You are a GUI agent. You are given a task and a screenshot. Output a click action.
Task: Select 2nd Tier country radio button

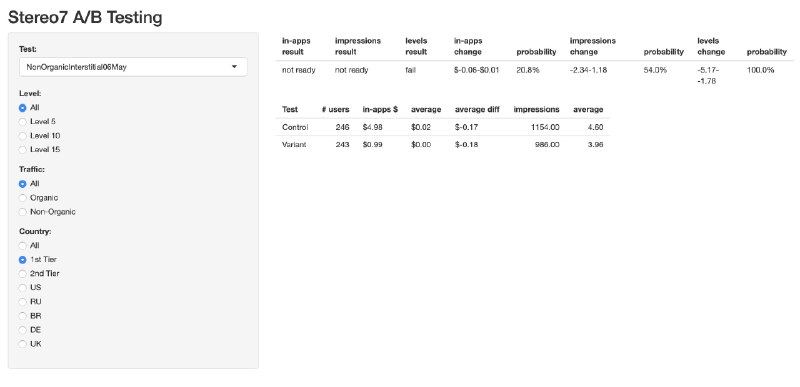[22, 274]
